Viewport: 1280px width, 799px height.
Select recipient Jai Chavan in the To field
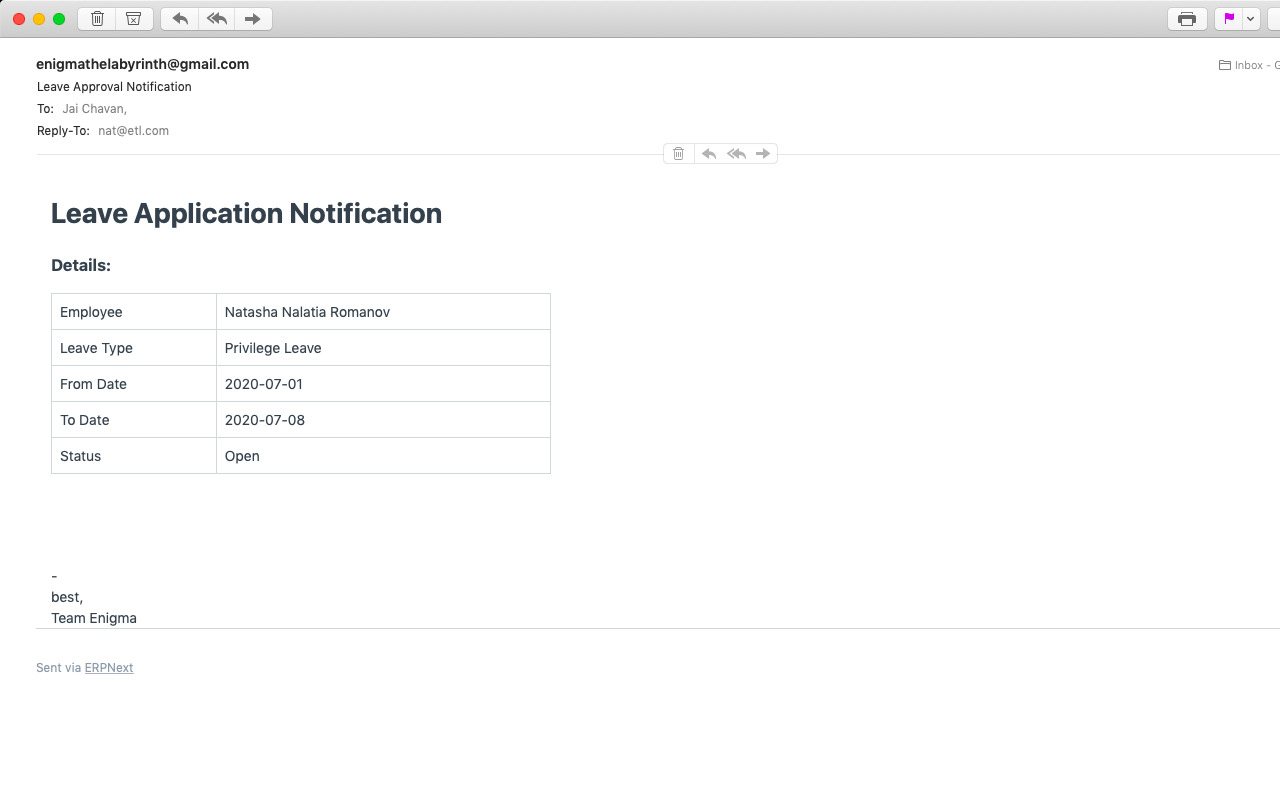[x=93, y=109]
